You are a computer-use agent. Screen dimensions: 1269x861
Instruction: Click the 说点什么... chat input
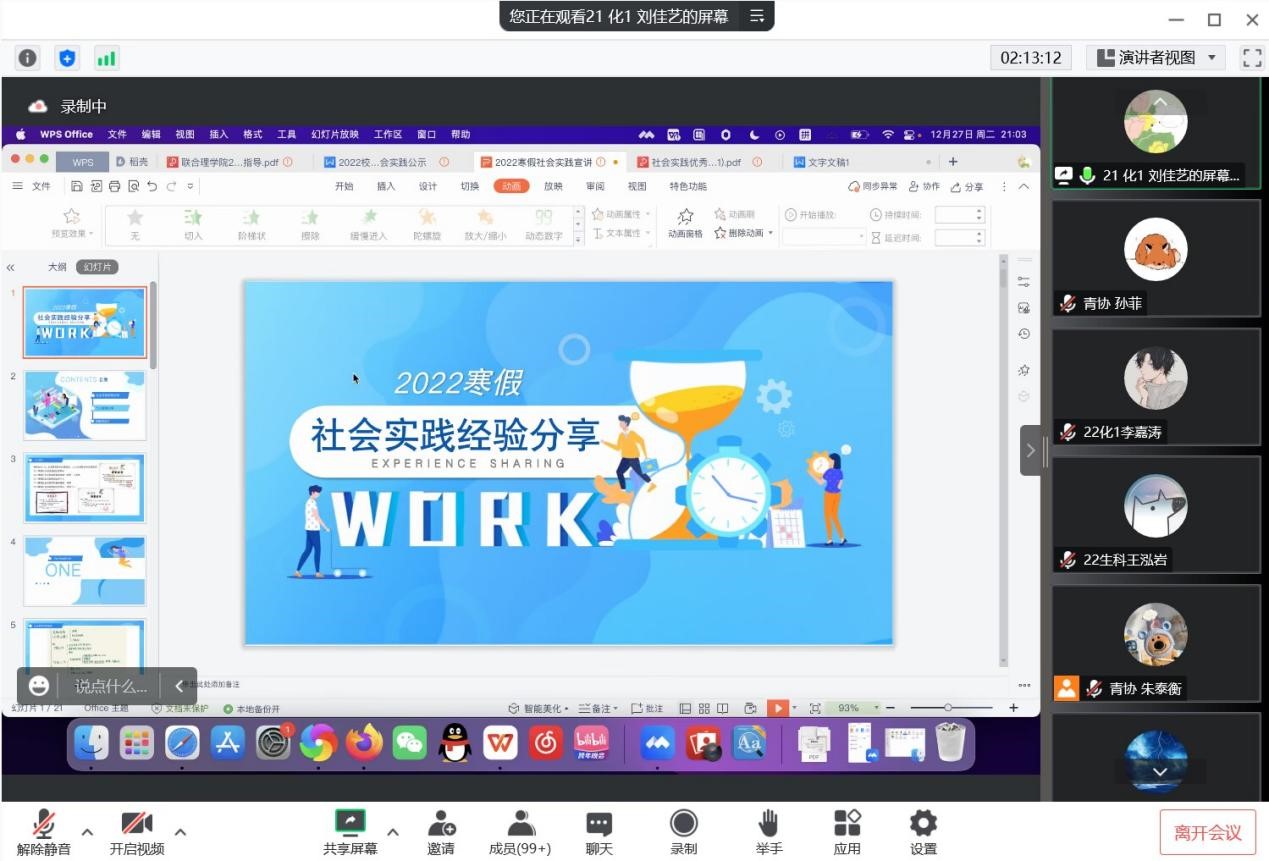click(111, 687)
